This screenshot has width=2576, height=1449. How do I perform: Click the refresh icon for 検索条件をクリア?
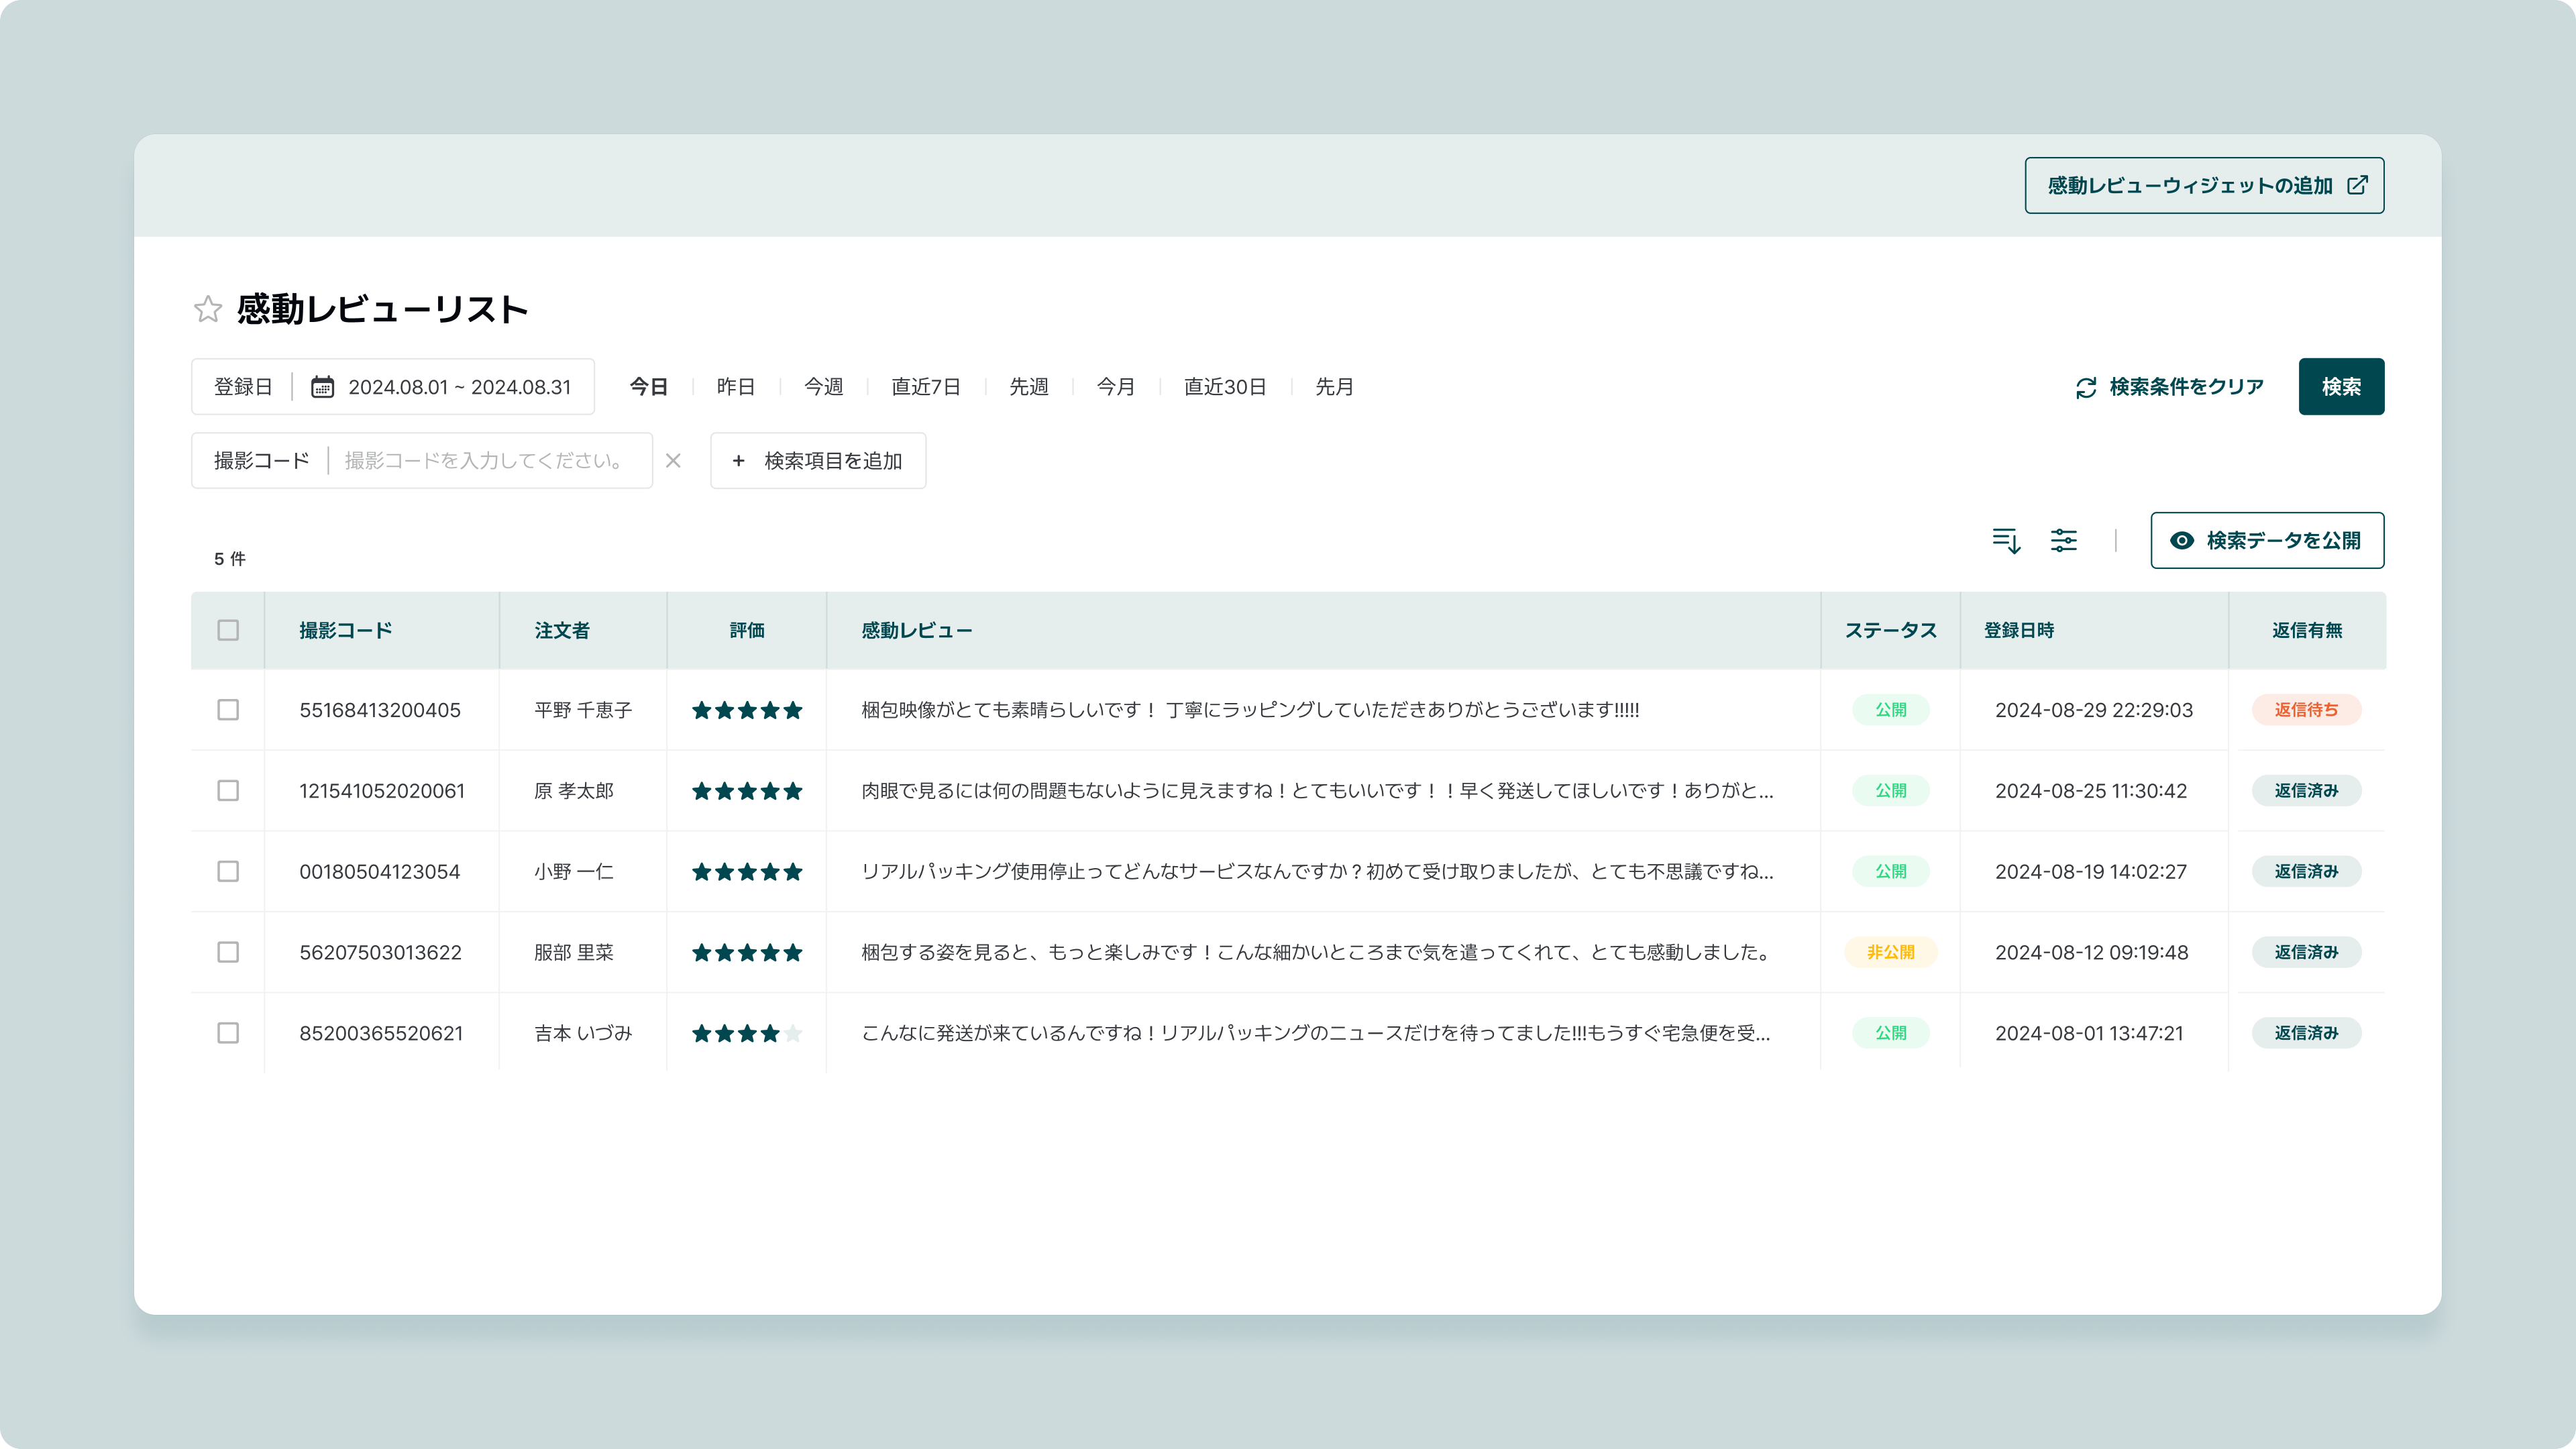coord(2086,388)
